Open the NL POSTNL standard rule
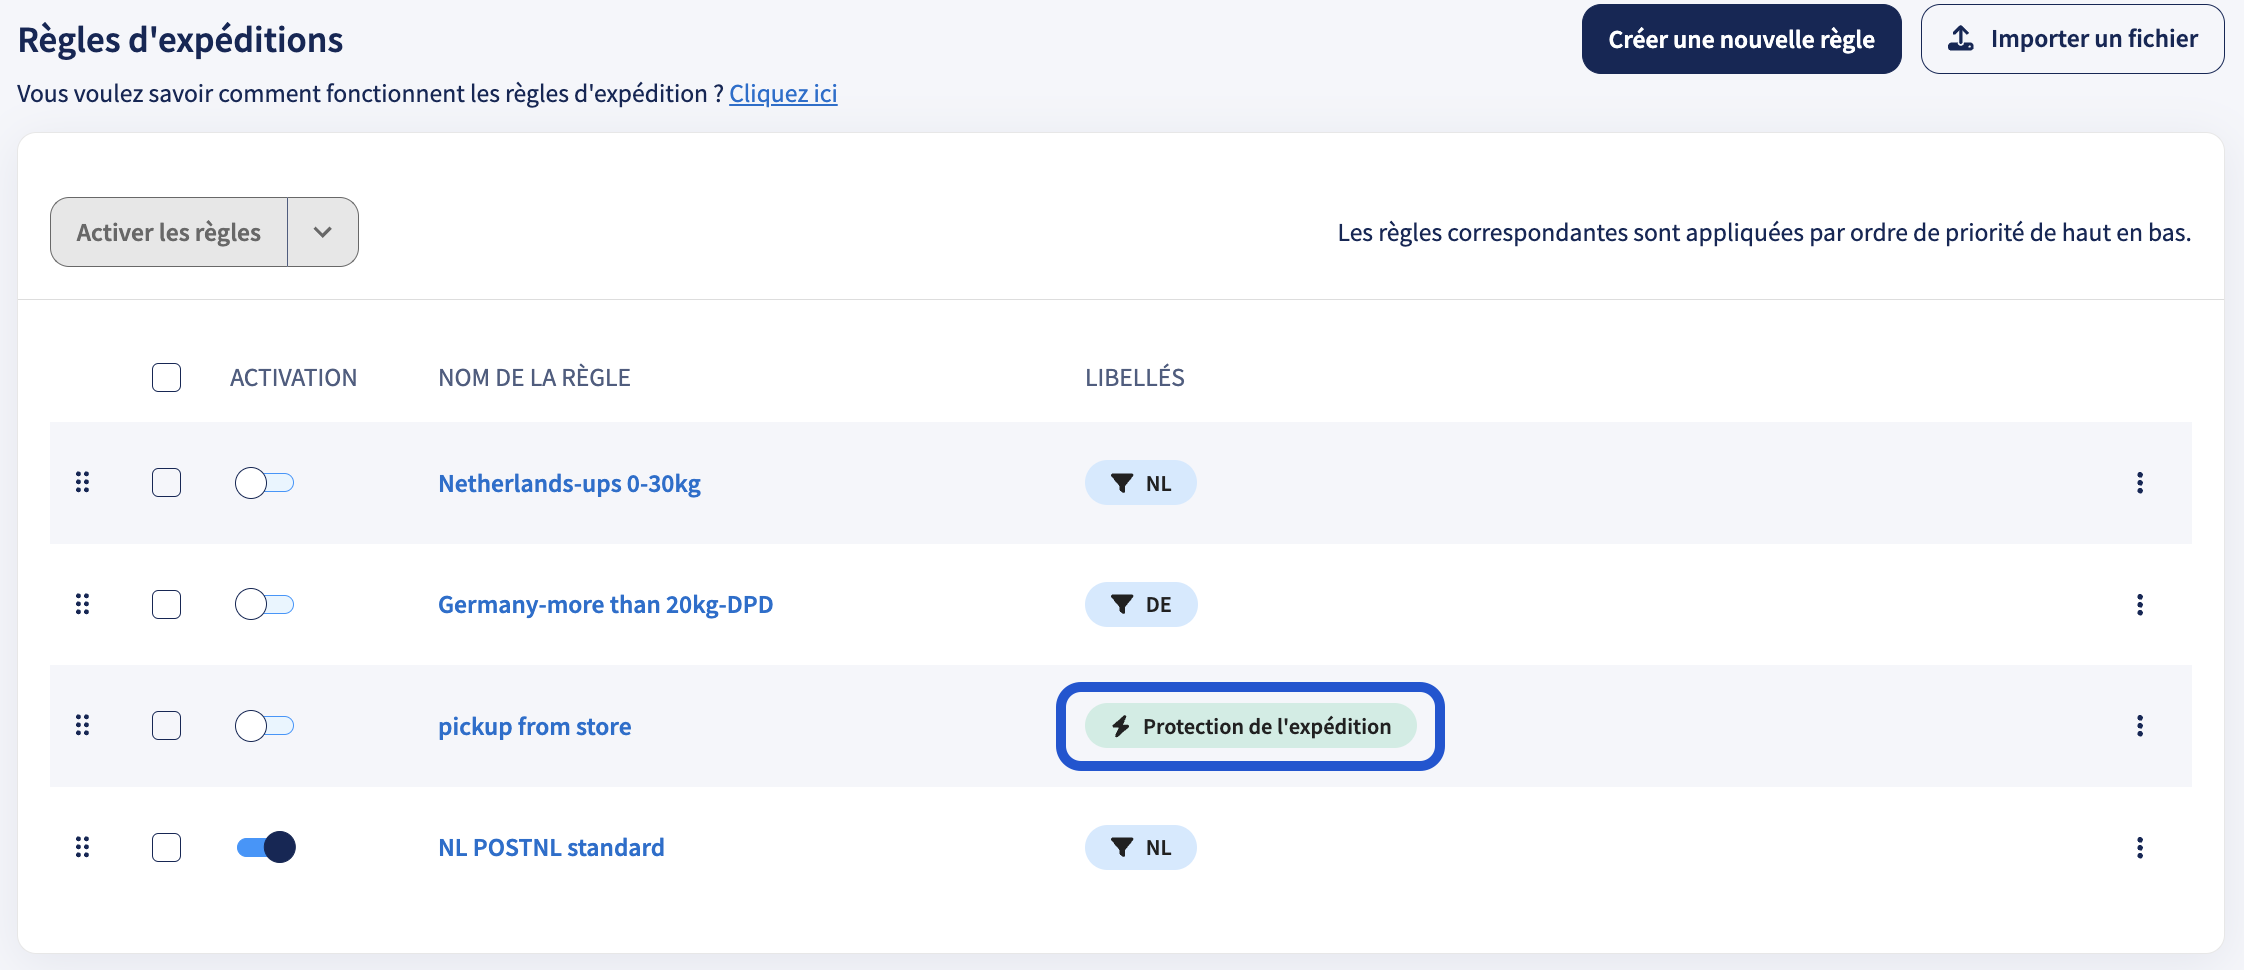Image resolution: width=2244 pixels, height=970 pixels. pos(551,847)
